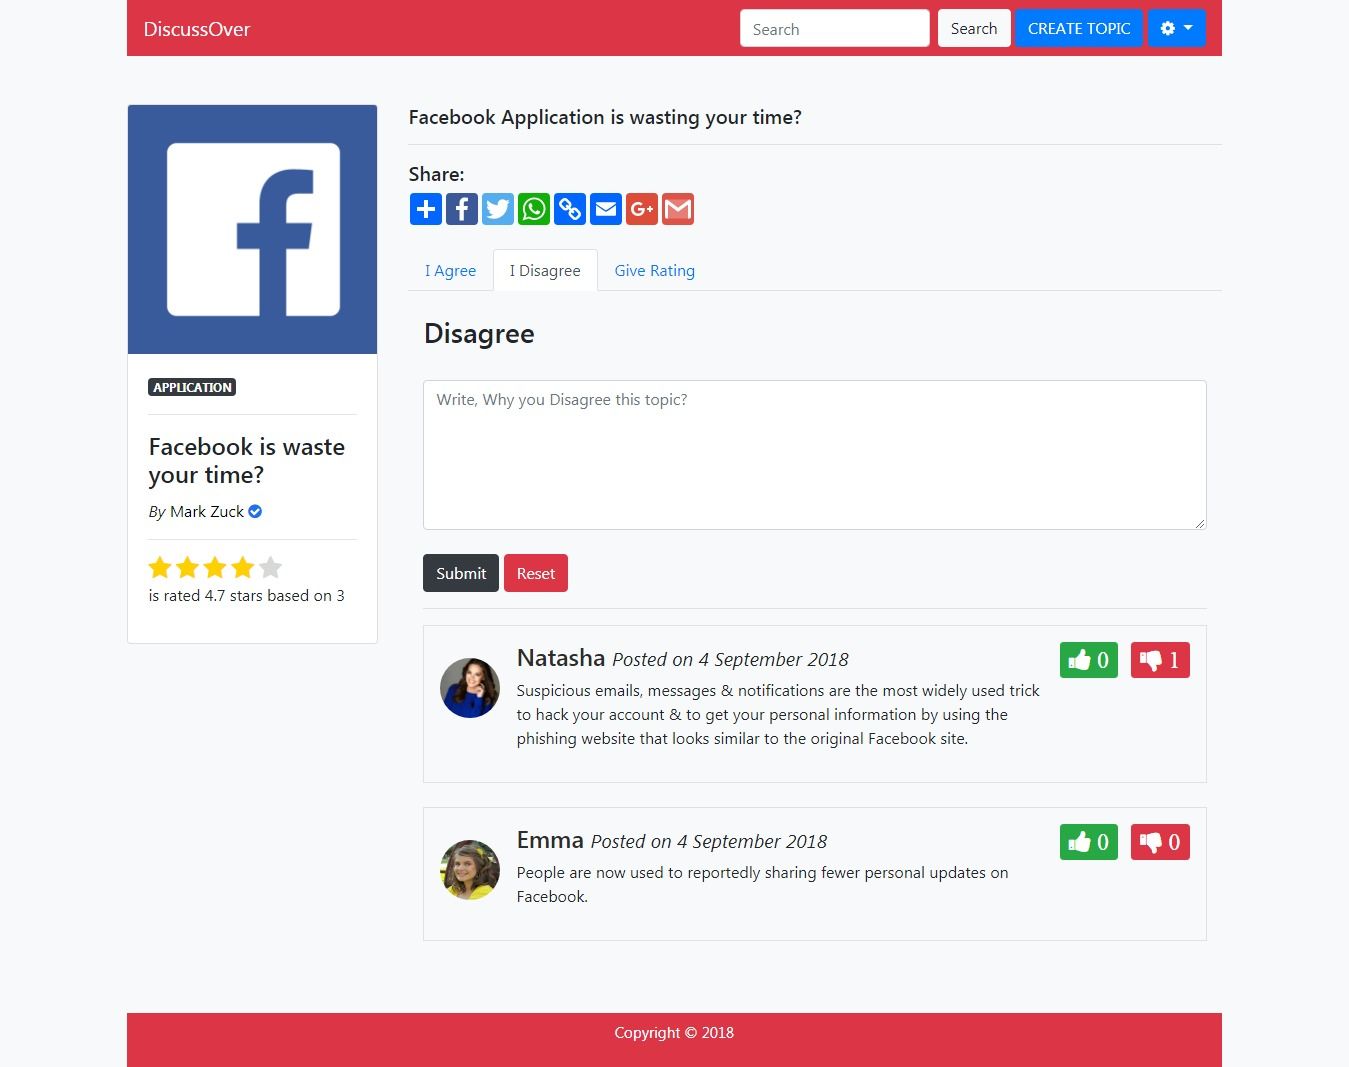
Task: Upvote Natasha's comment with thumbs up
Action: point(1089,660)
